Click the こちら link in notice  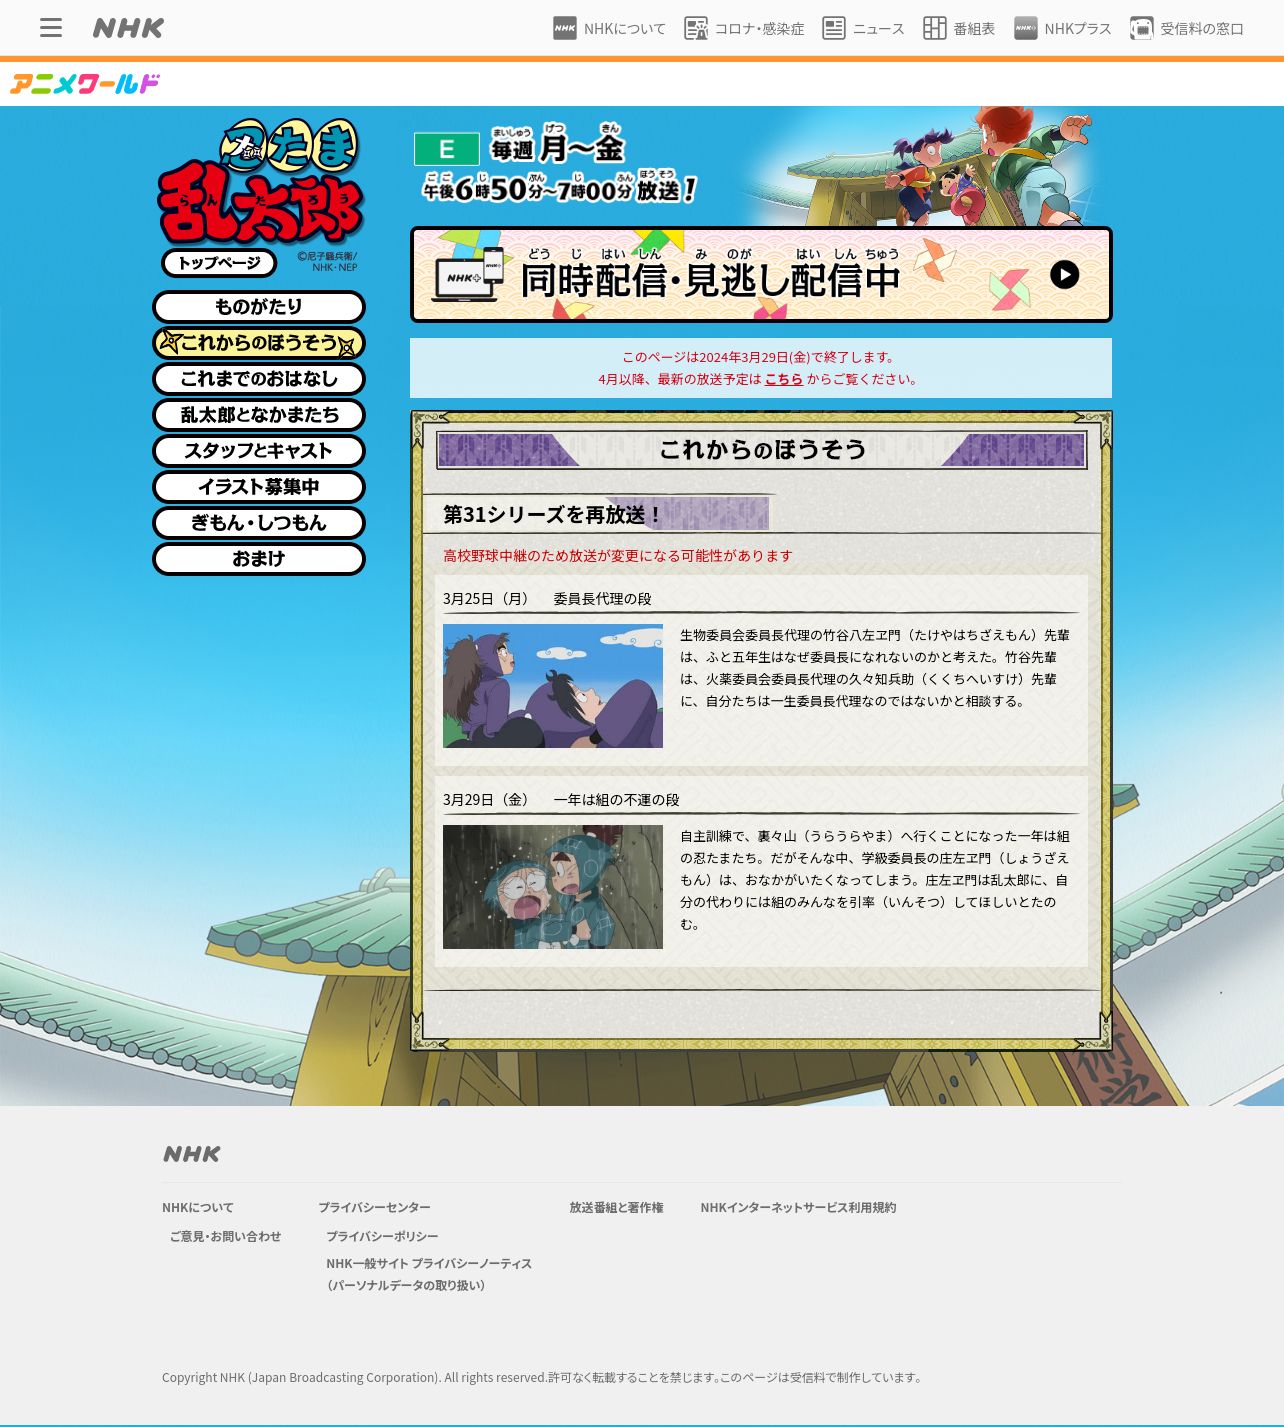coord(784,379)
